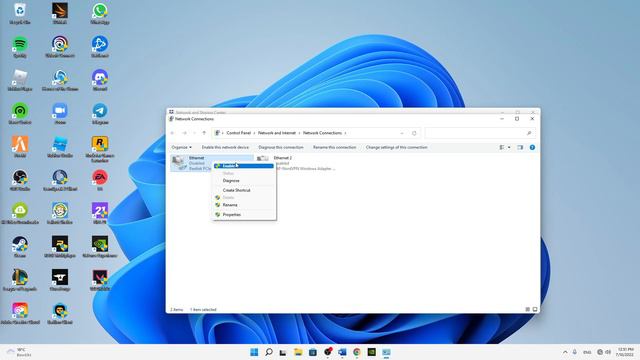Open taskbar Search
640x360 pixels.
(x=269, y=352)
